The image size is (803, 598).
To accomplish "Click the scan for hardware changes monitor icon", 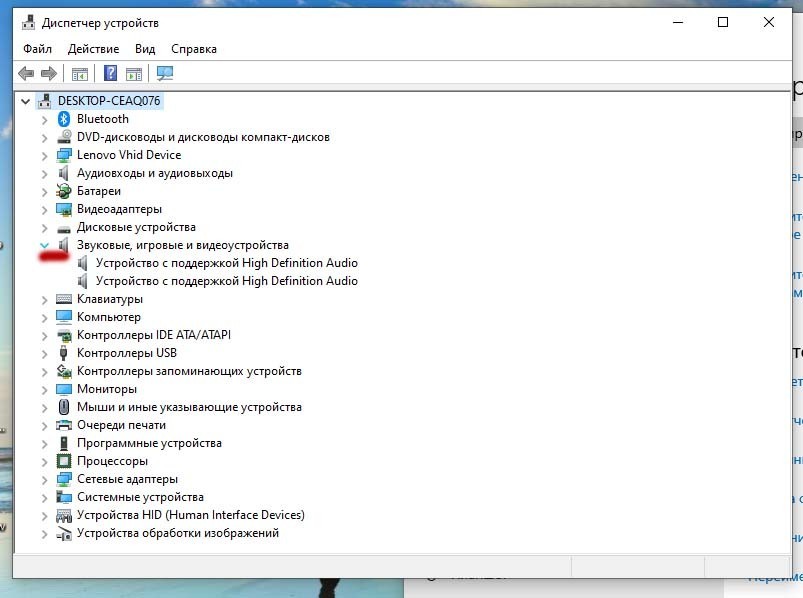I will 165,74.
